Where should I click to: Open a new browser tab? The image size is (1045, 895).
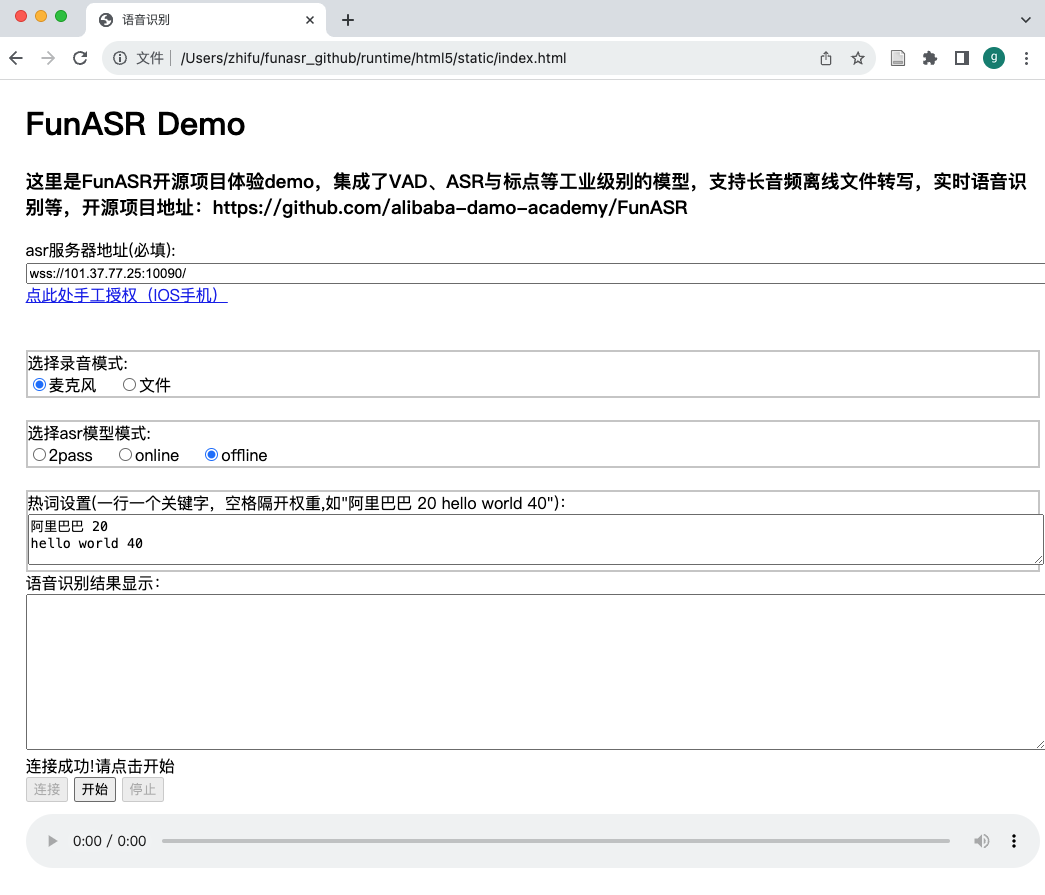[x=347, y=20]
